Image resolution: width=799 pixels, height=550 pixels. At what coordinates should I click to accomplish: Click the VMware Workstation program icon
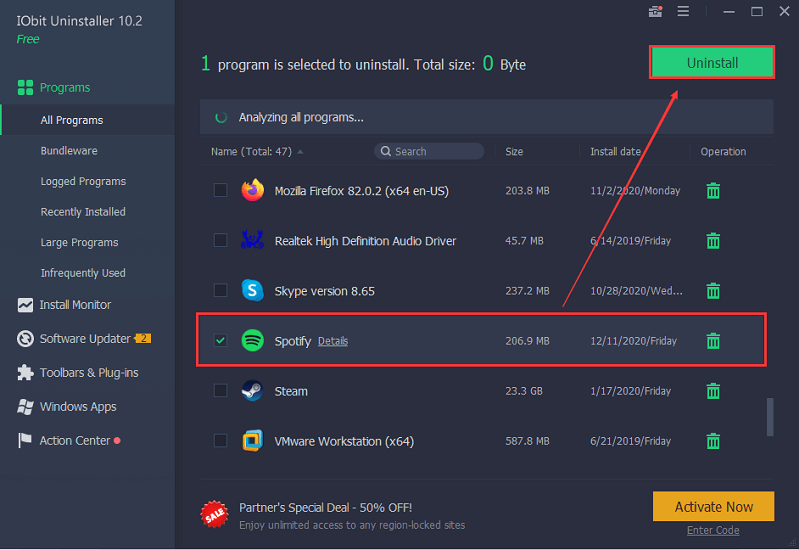[x=252, y=441]
